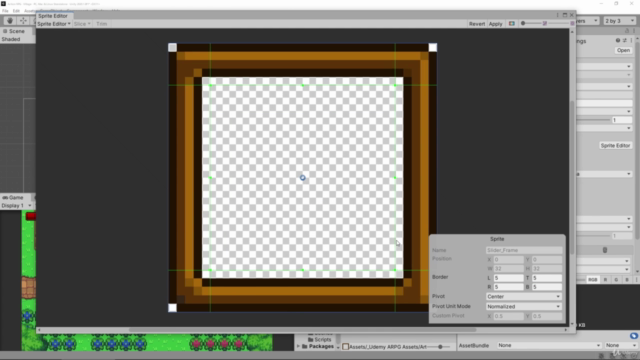Open AssetBundle variant dropdown on far right
Screen dimensions: 640x360
tap(620, 345)
